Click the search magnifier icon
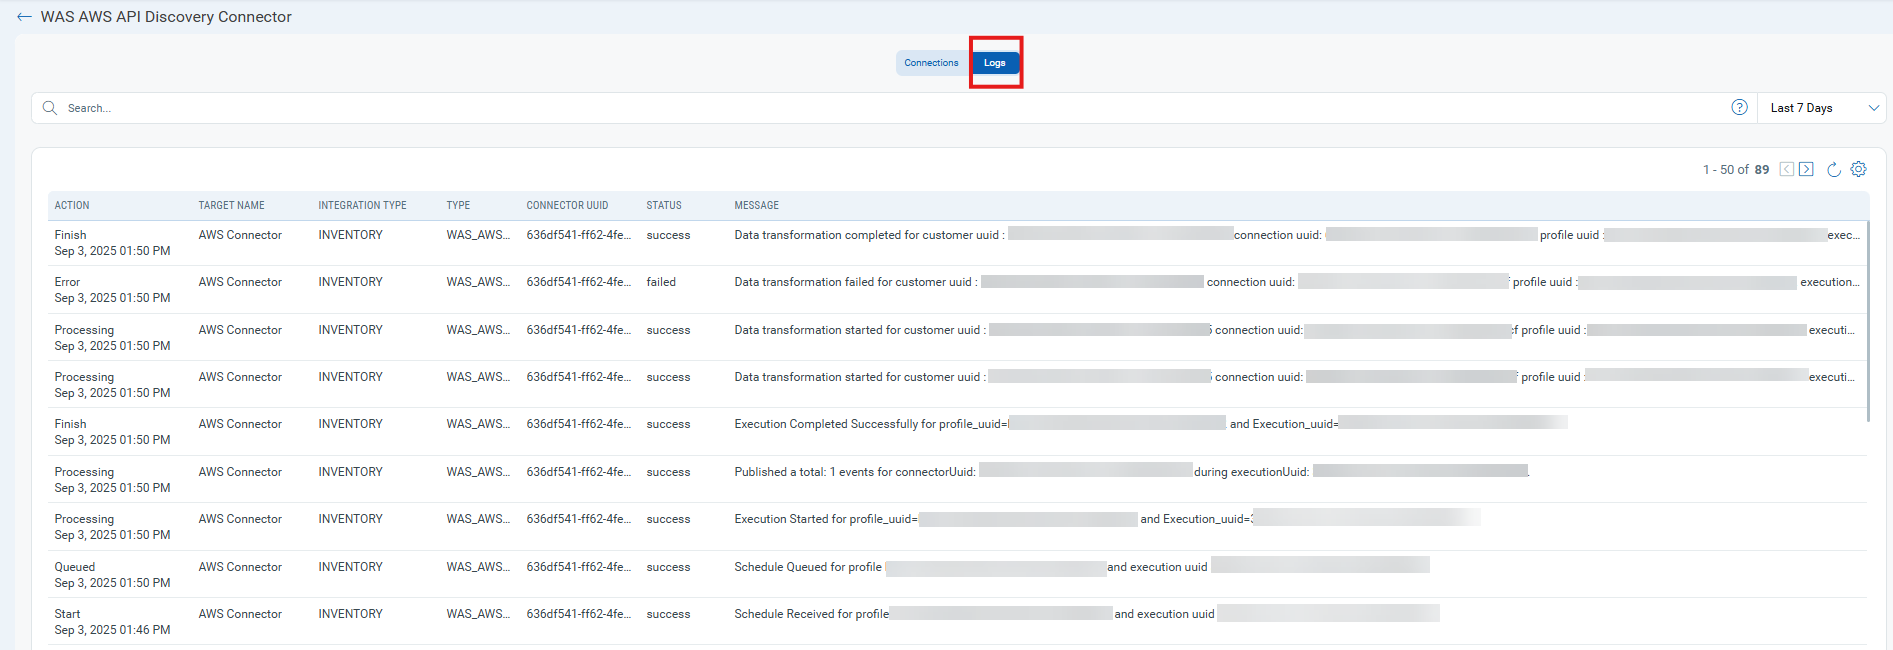 pyautogui.click(x=50, y=108)
